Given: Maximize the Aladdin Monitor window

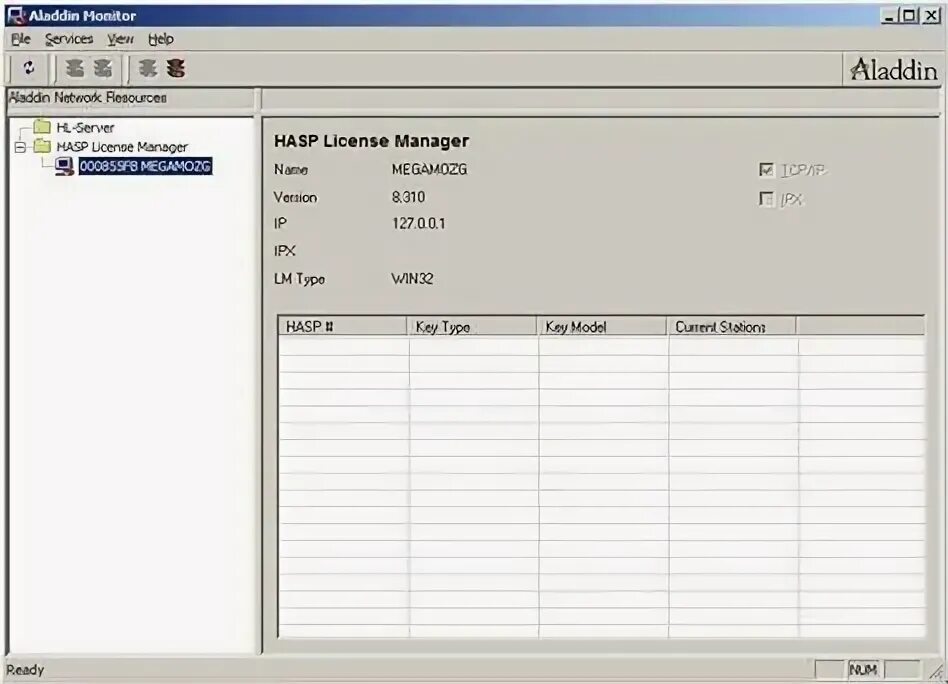Looking at the screenshot, I should pos(908,16).
